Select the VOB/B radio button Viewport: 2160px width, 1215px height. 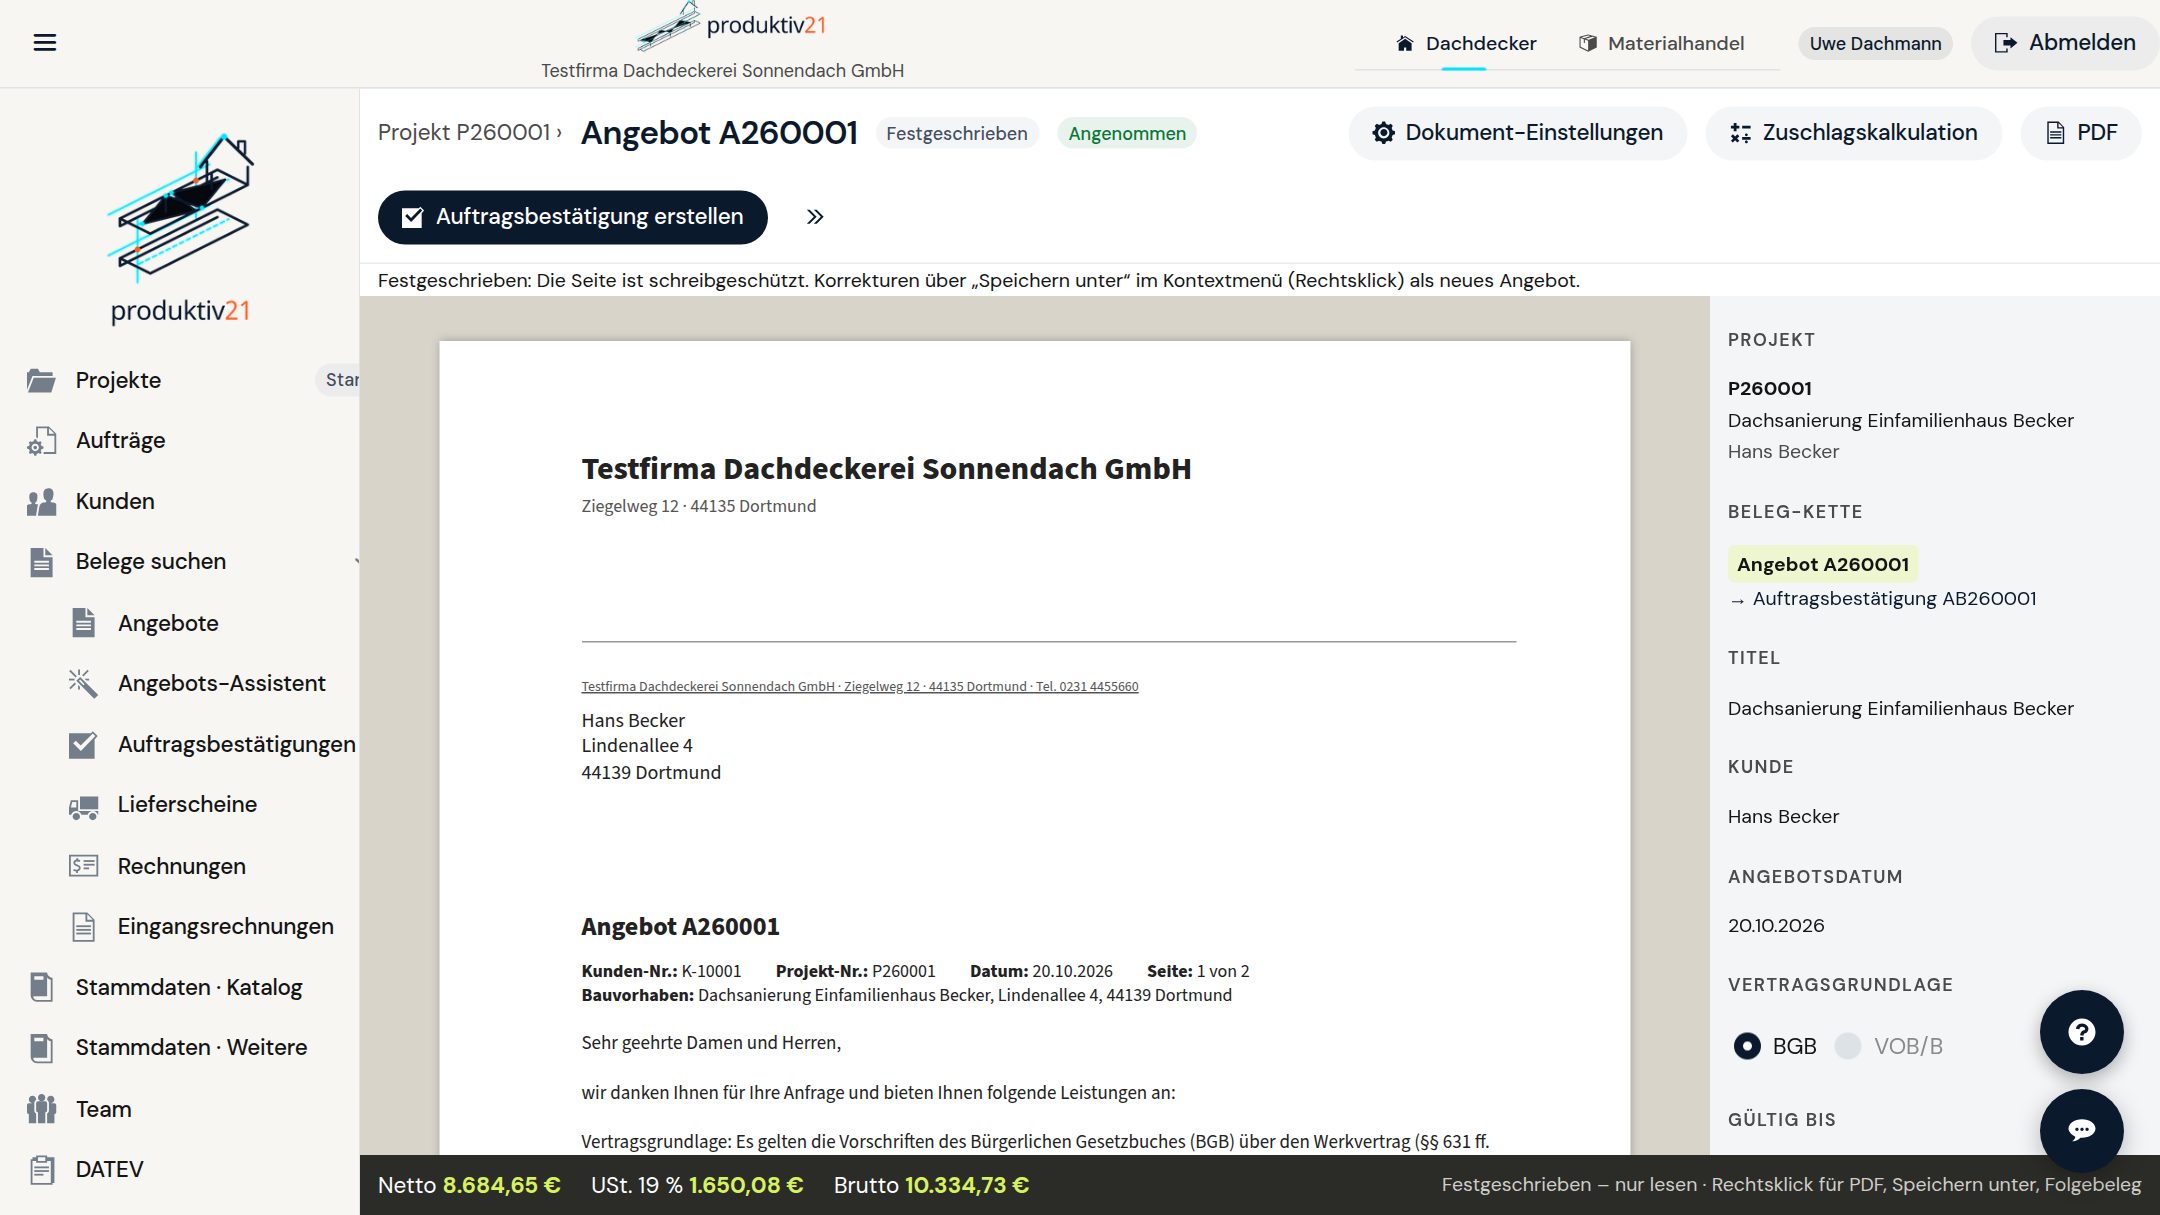point(1848,1046)
